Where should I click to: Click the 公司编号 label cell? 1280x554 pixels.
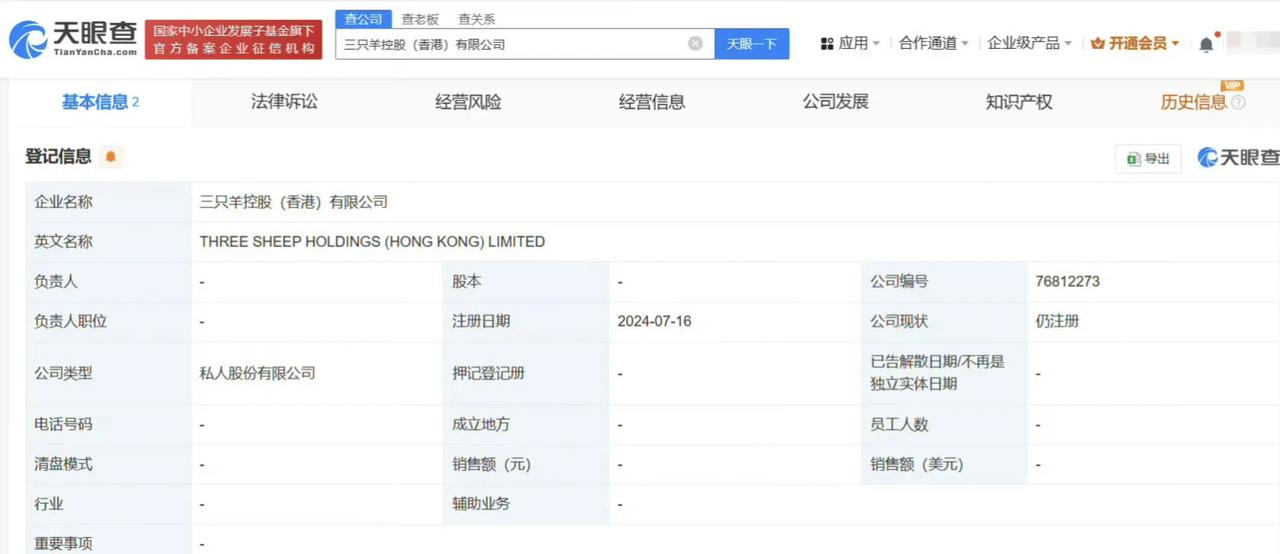point(944,282)
